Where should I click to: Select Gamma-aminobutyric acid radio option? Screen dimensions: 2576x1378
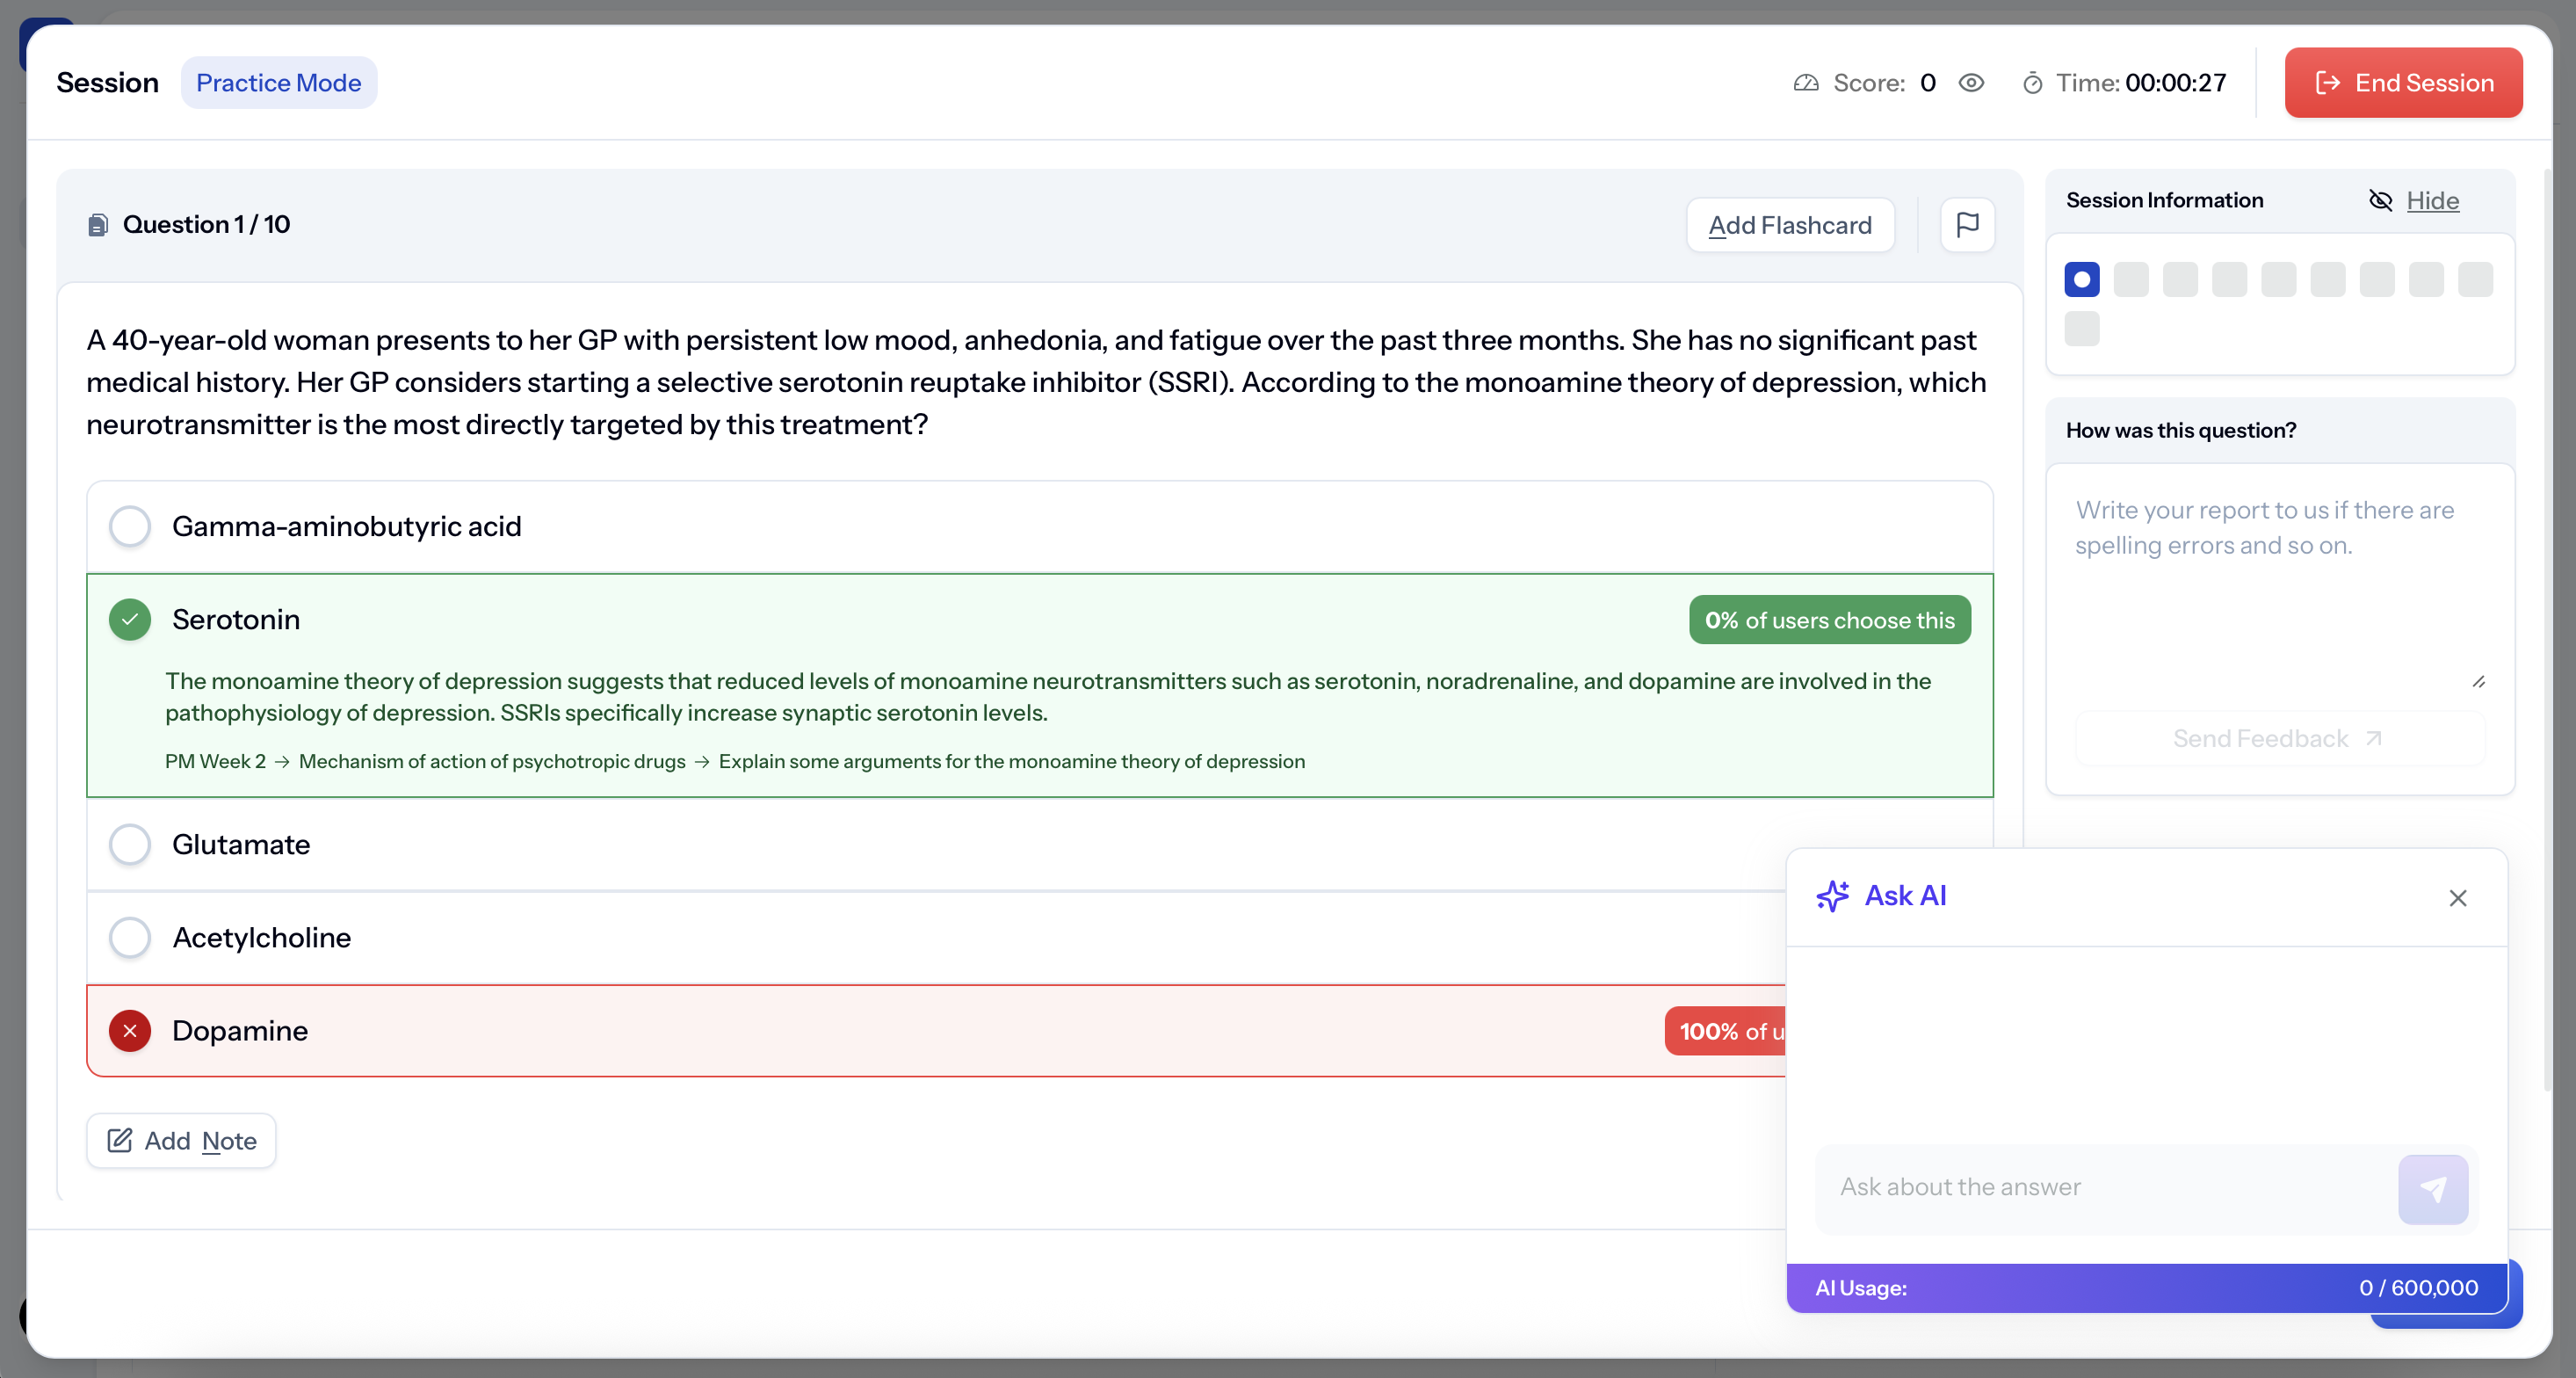click(x=130, y=526)
